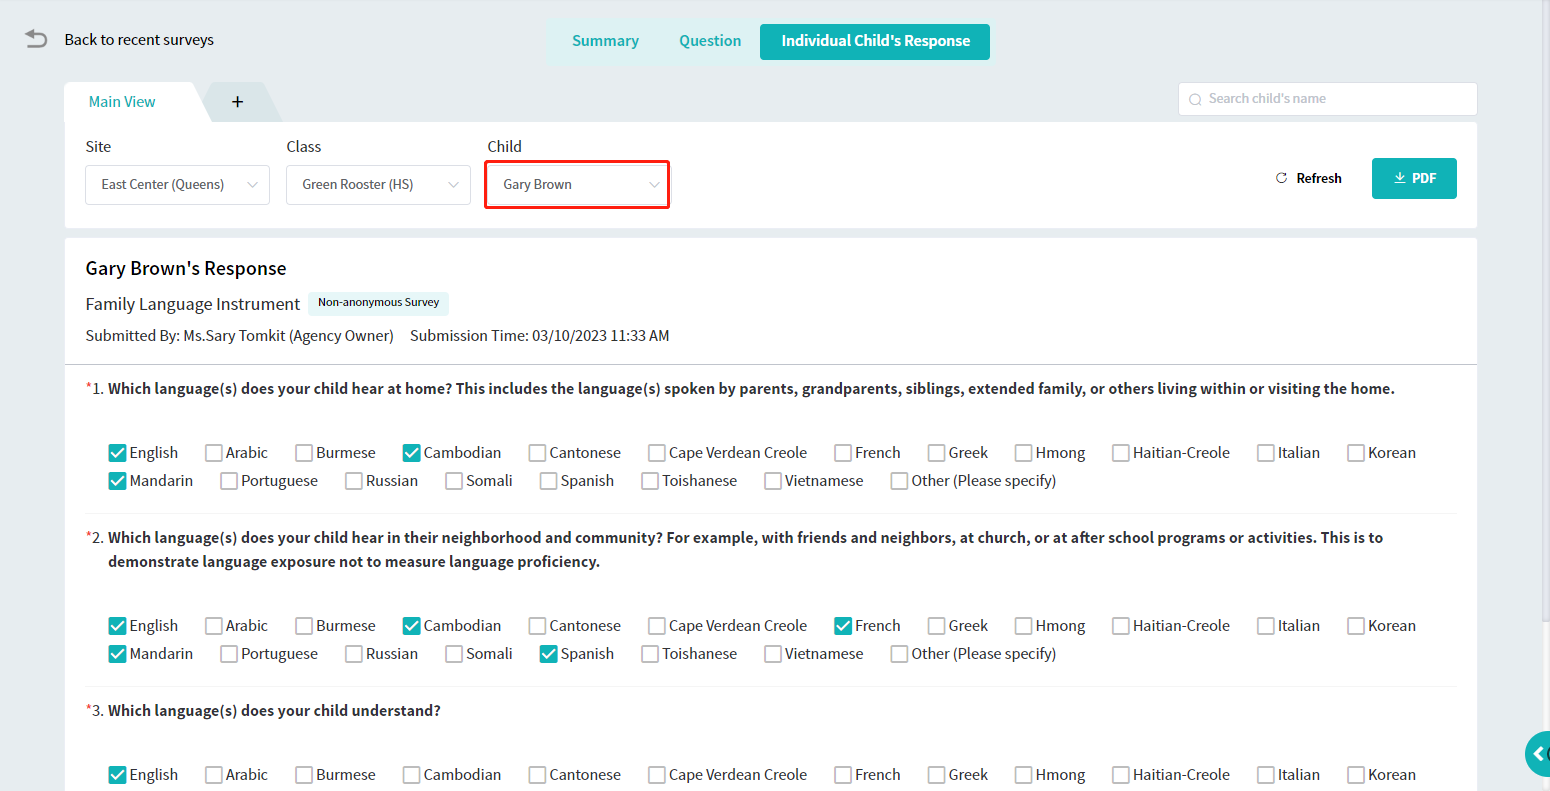Switch to the Summary tab
Viewport: 1550px width, 791px height.
(605, 41)
